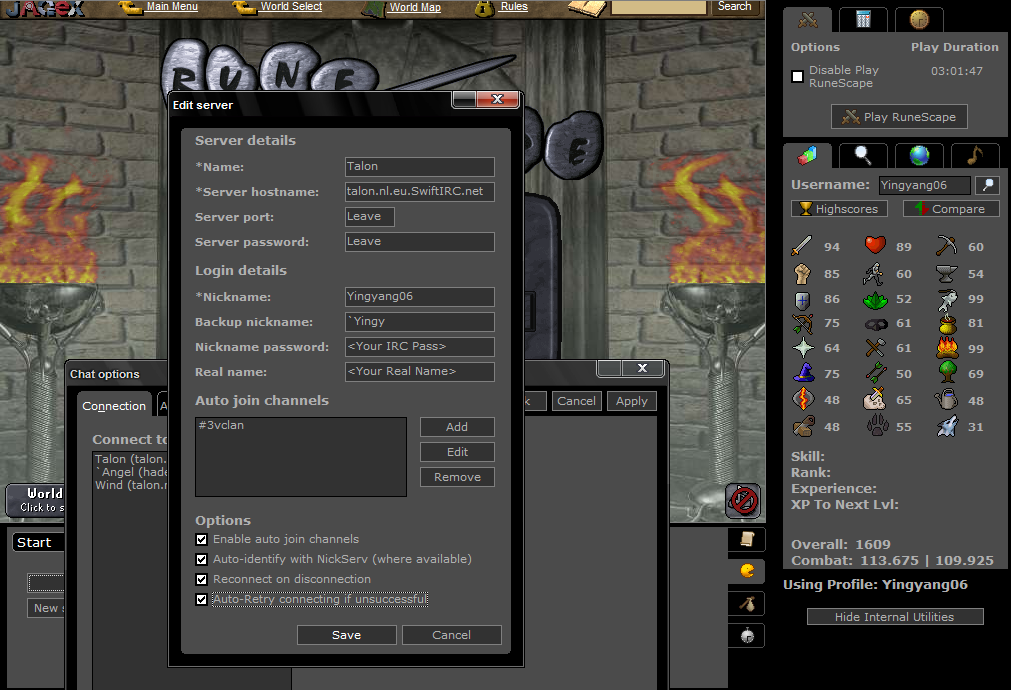The height and width of the screenshot is (690, 1011).
Task: Select the Woodcutting tree icon
Action: (x=947, y=373)
